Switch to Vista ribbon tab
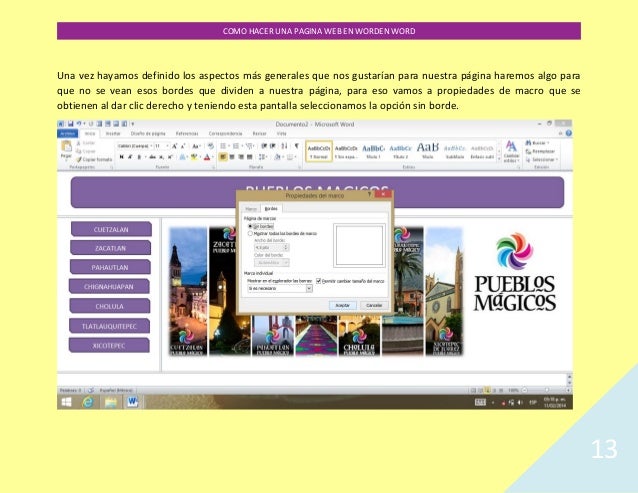The height and width of the screenshot is (493, 638). tap(282, 133)
